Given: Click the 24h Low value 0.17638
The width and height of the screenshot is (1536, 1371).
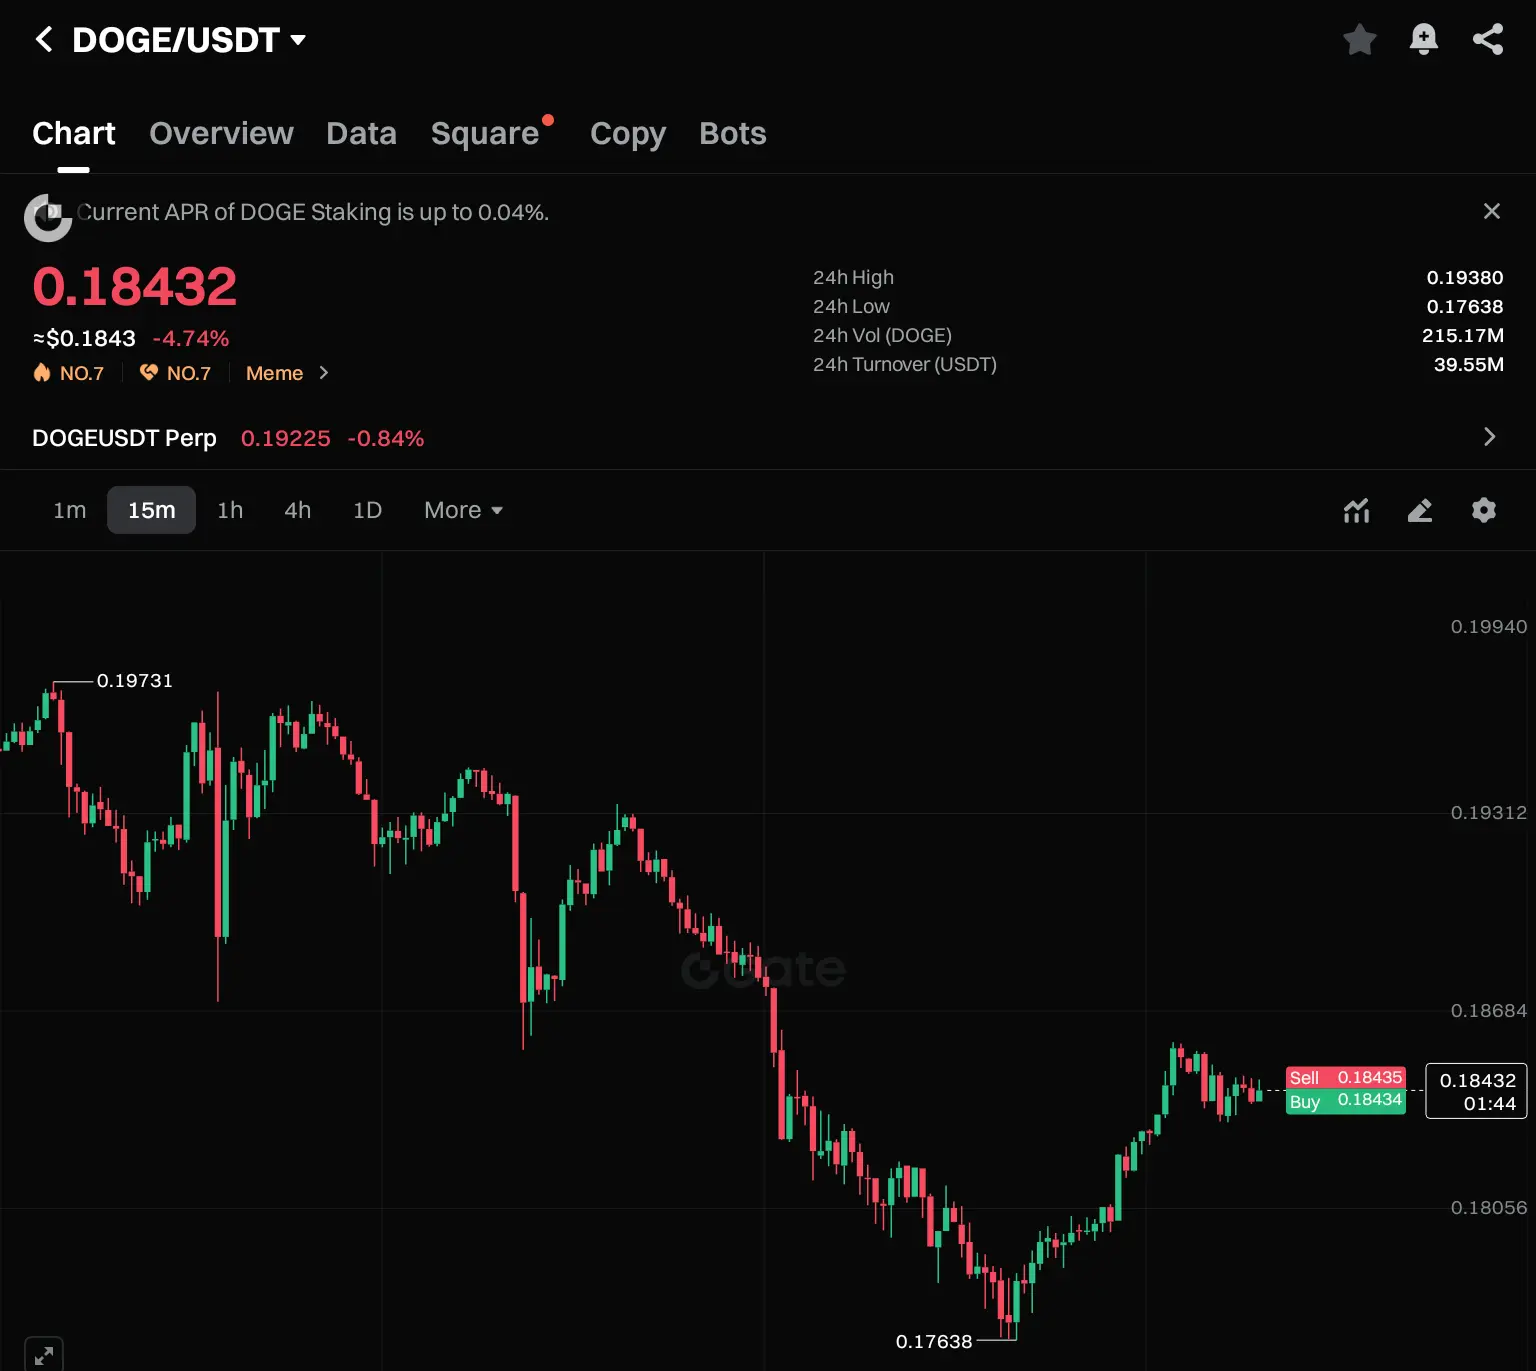Looking at the screenshot, I should [x=1465, y=307].
